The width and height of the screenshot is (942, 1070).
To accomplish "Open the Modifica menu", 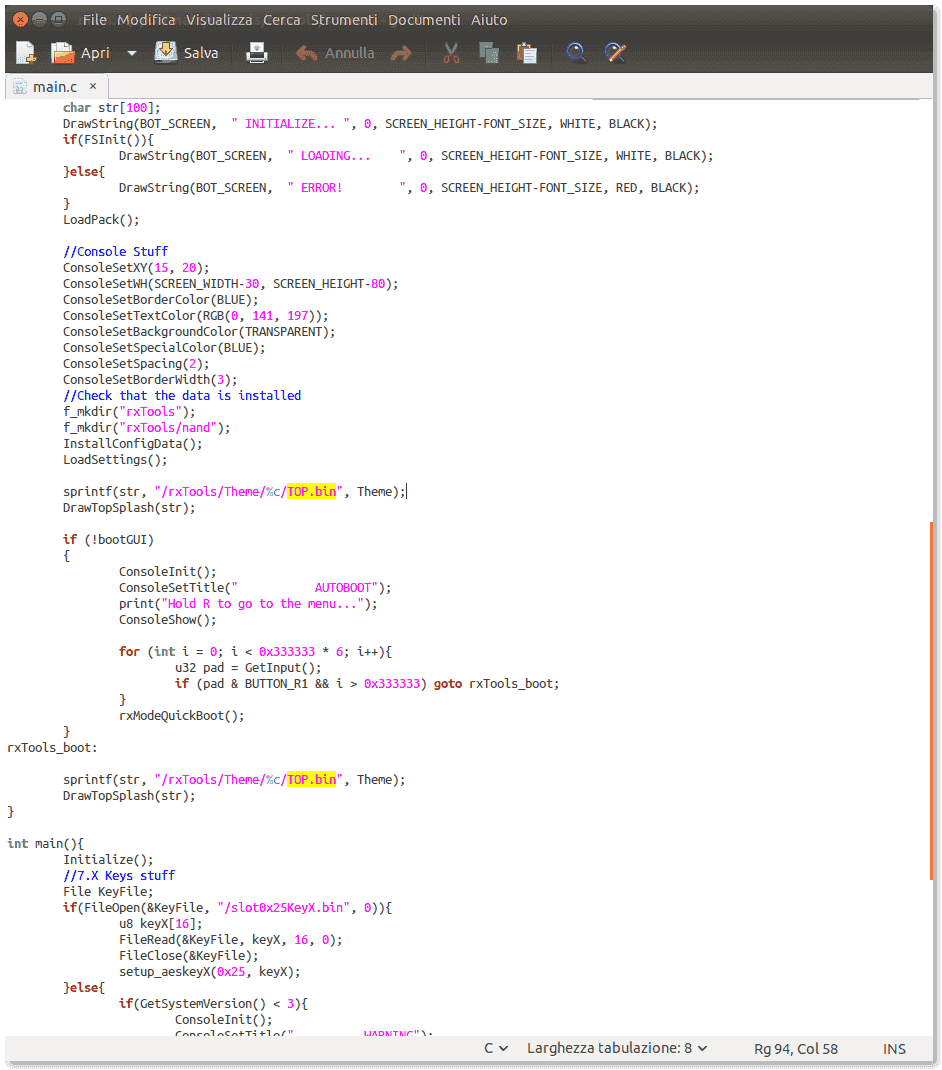I will (146, 20).
